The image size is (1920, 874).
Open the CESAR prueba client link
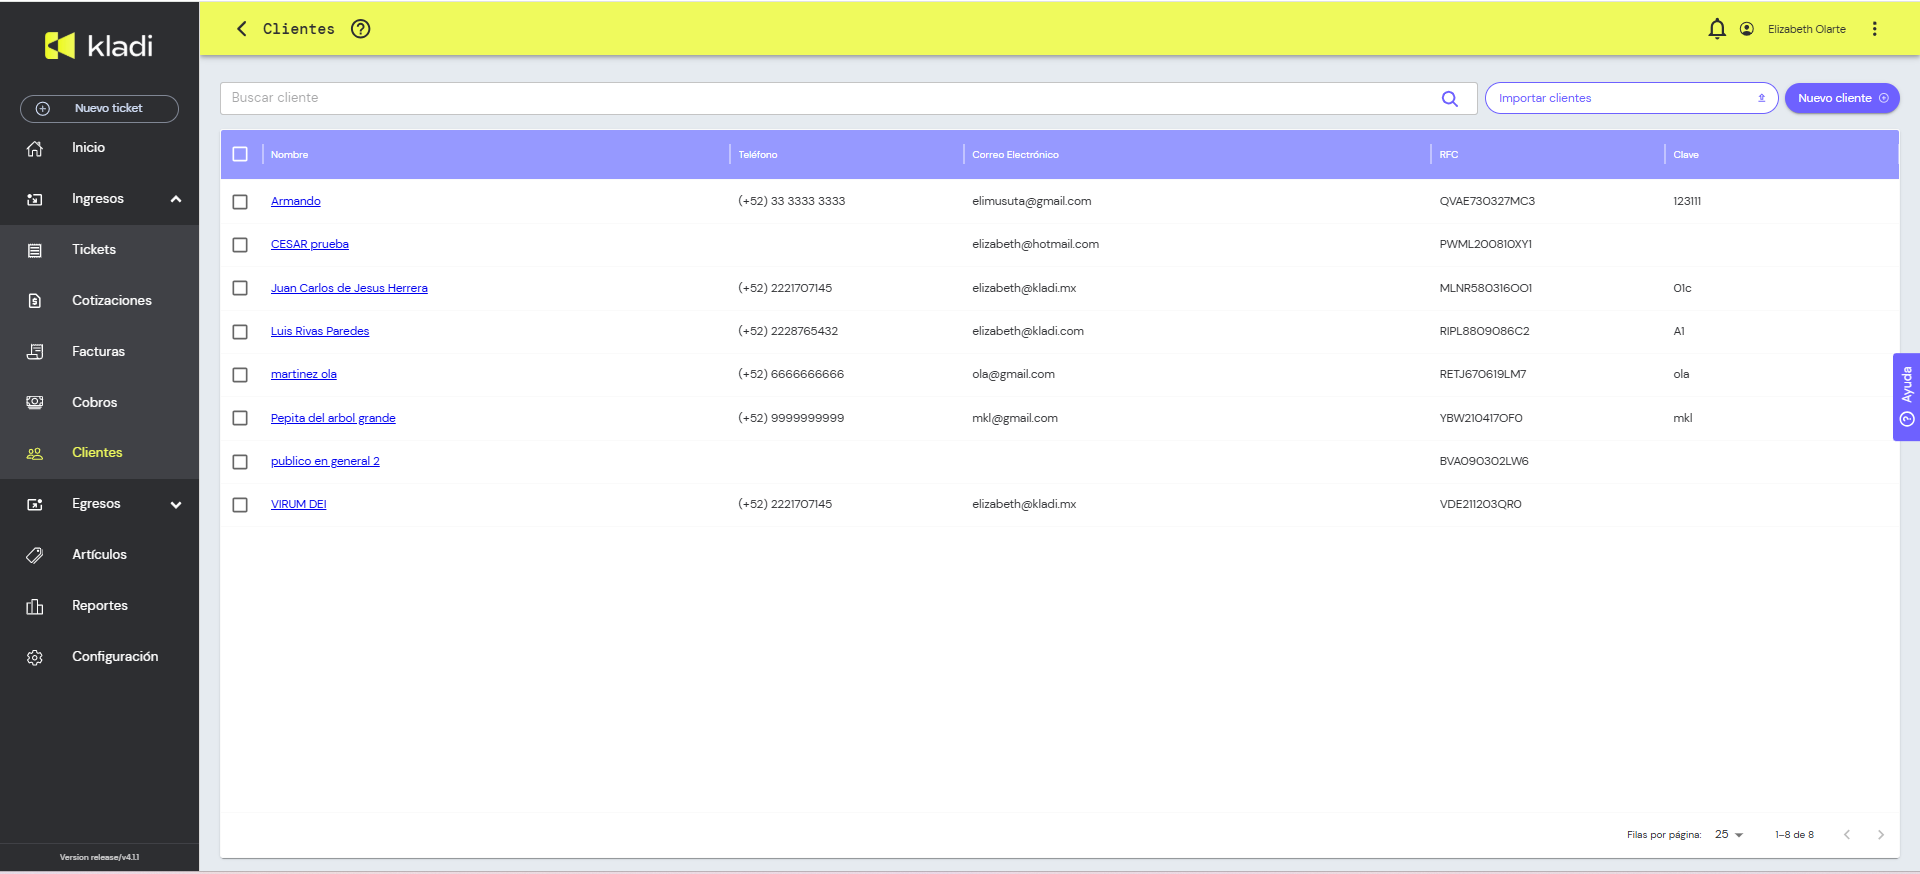310,244
